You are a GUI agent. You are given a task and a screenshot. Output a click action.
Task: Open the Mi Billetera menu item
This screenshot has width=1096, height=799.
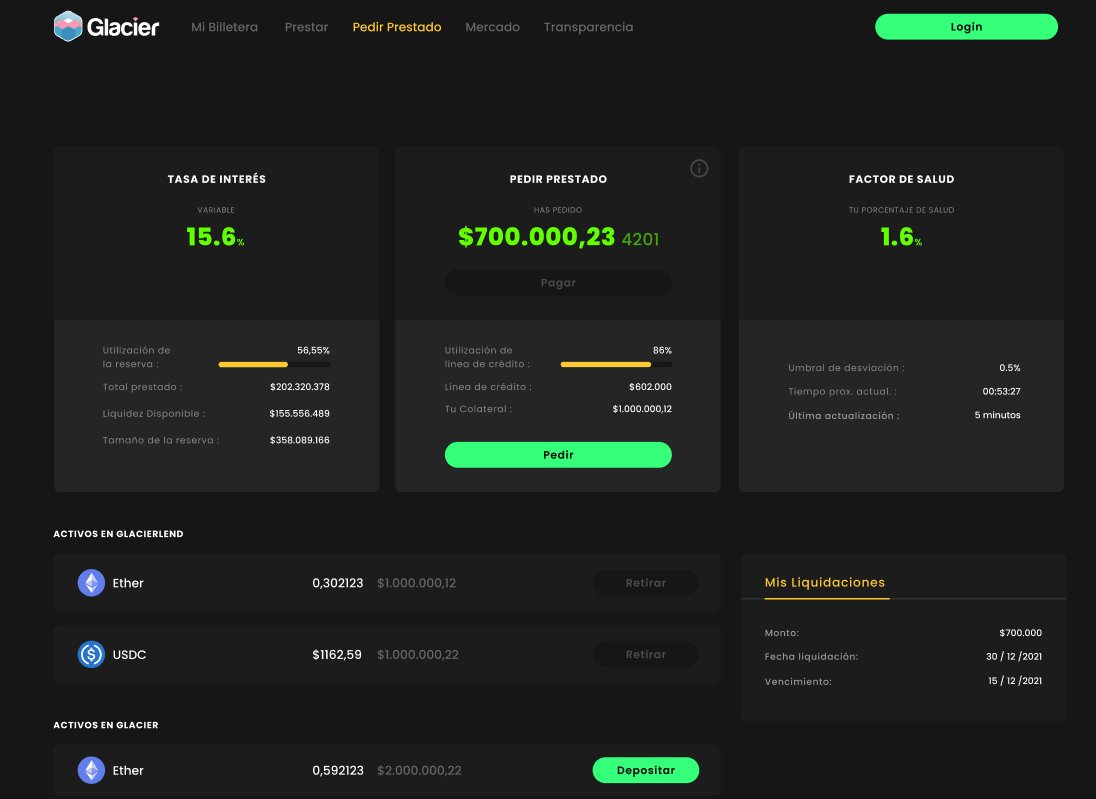click(x=224, y=27)
